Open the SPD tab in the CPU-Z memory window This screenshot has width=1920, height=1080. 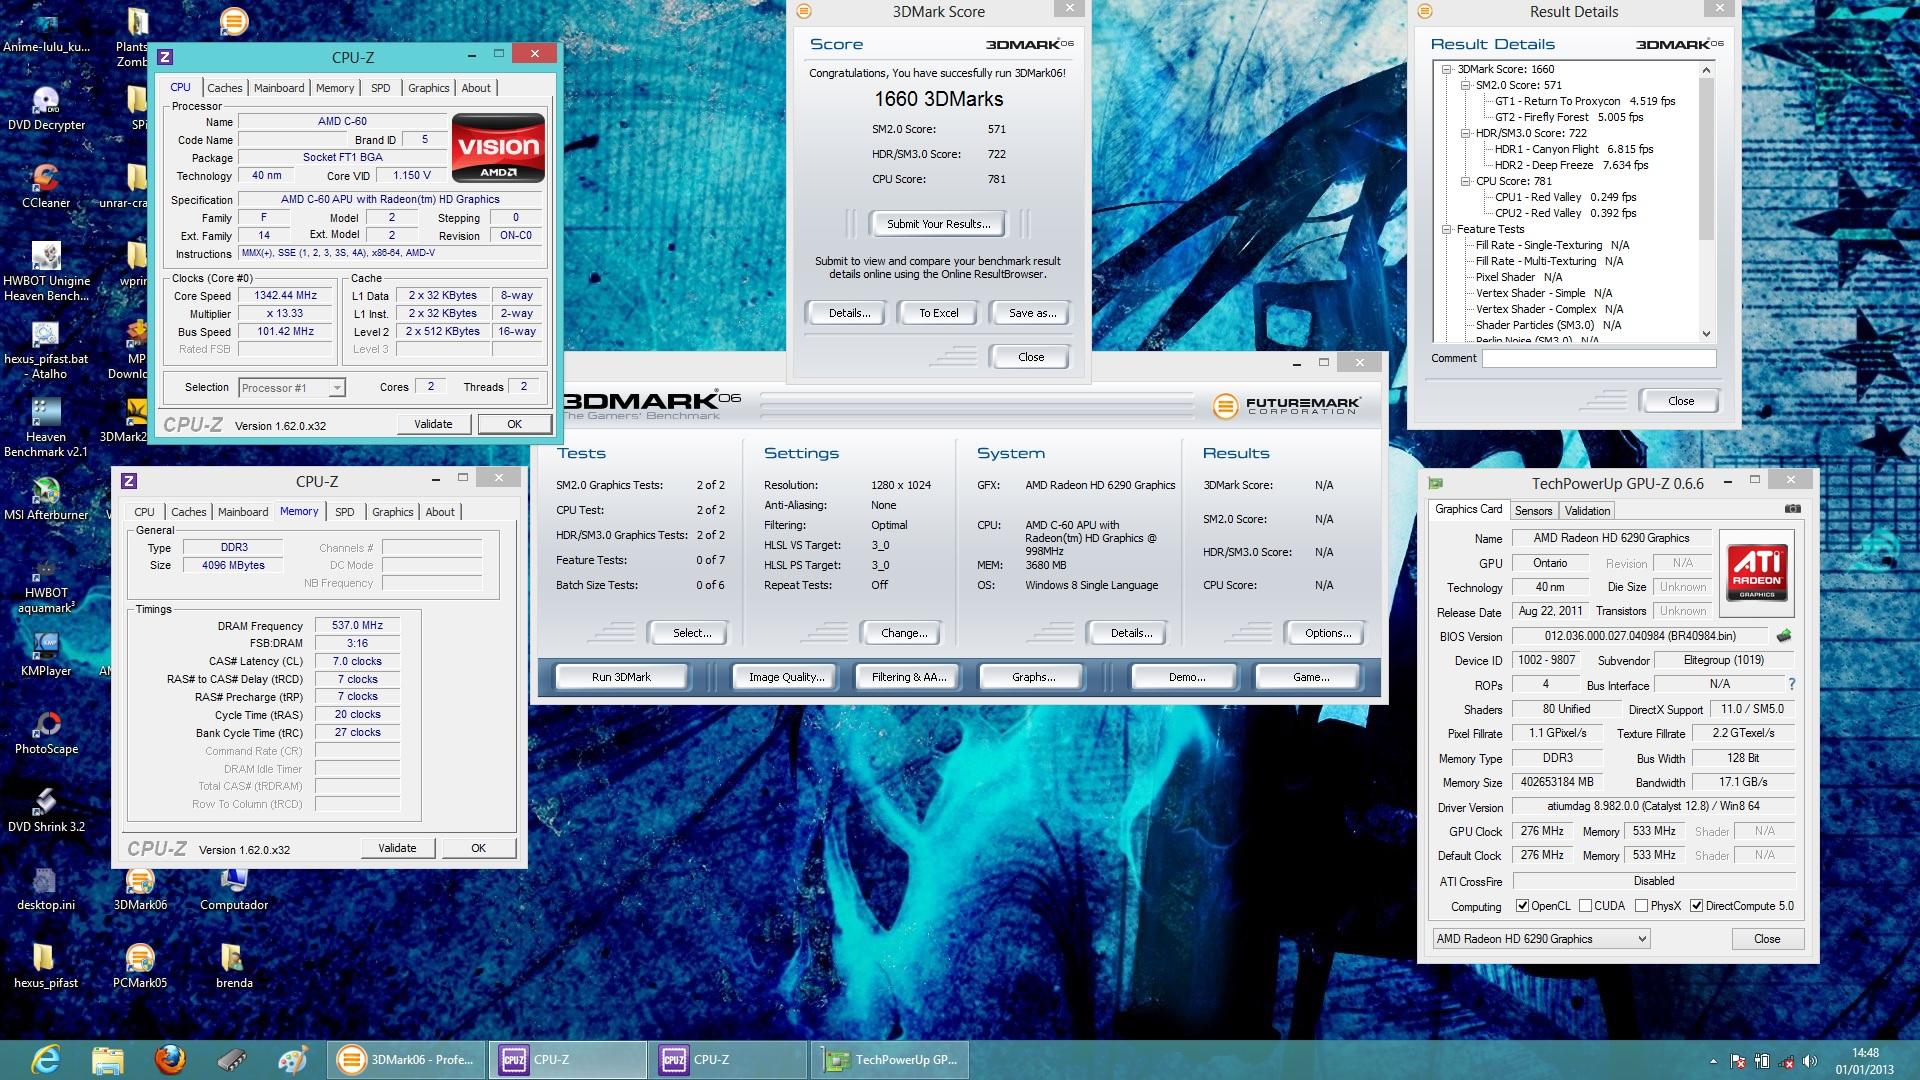tap(345, 512)
